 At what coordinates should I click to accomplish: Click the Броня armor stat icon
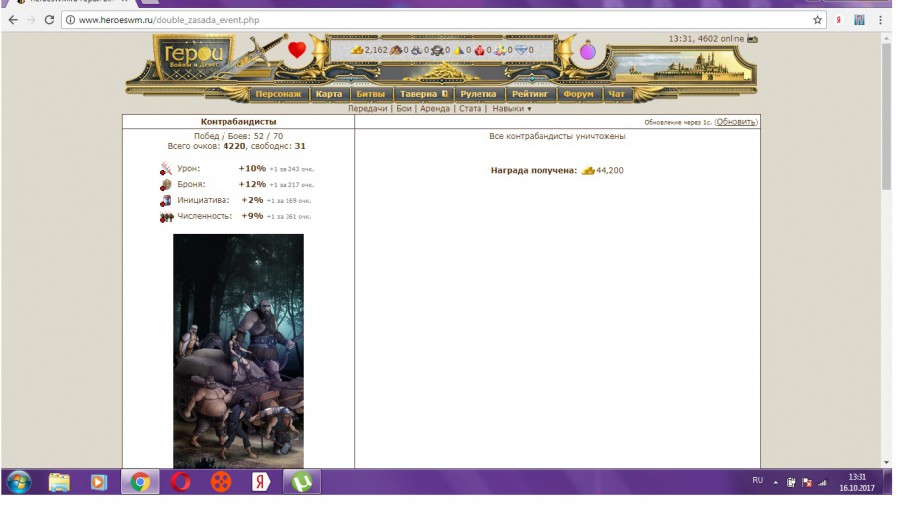click(166, 185)
